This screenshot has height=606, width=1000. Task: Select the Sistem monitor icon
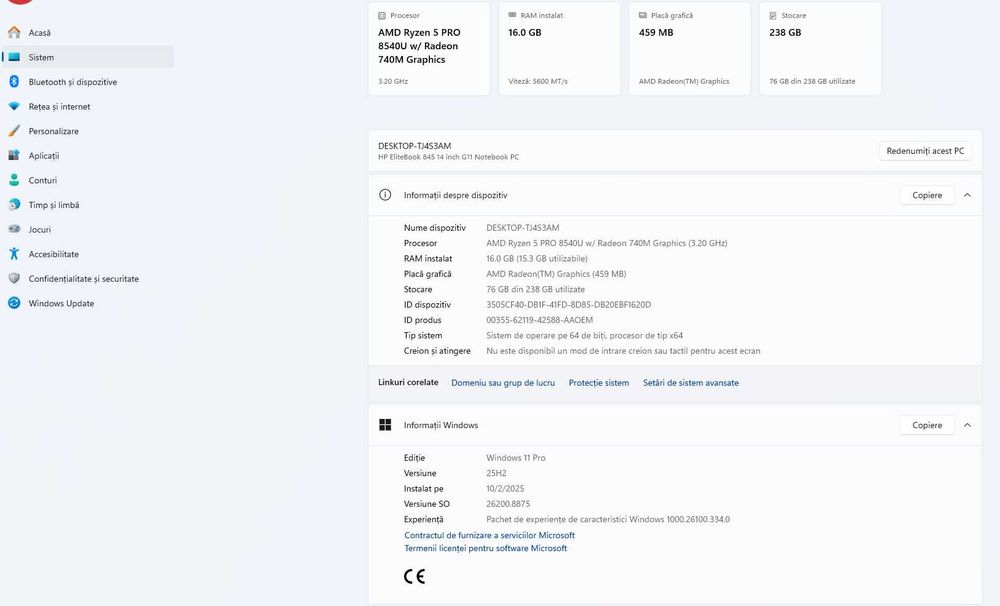[x=14, y=57]
